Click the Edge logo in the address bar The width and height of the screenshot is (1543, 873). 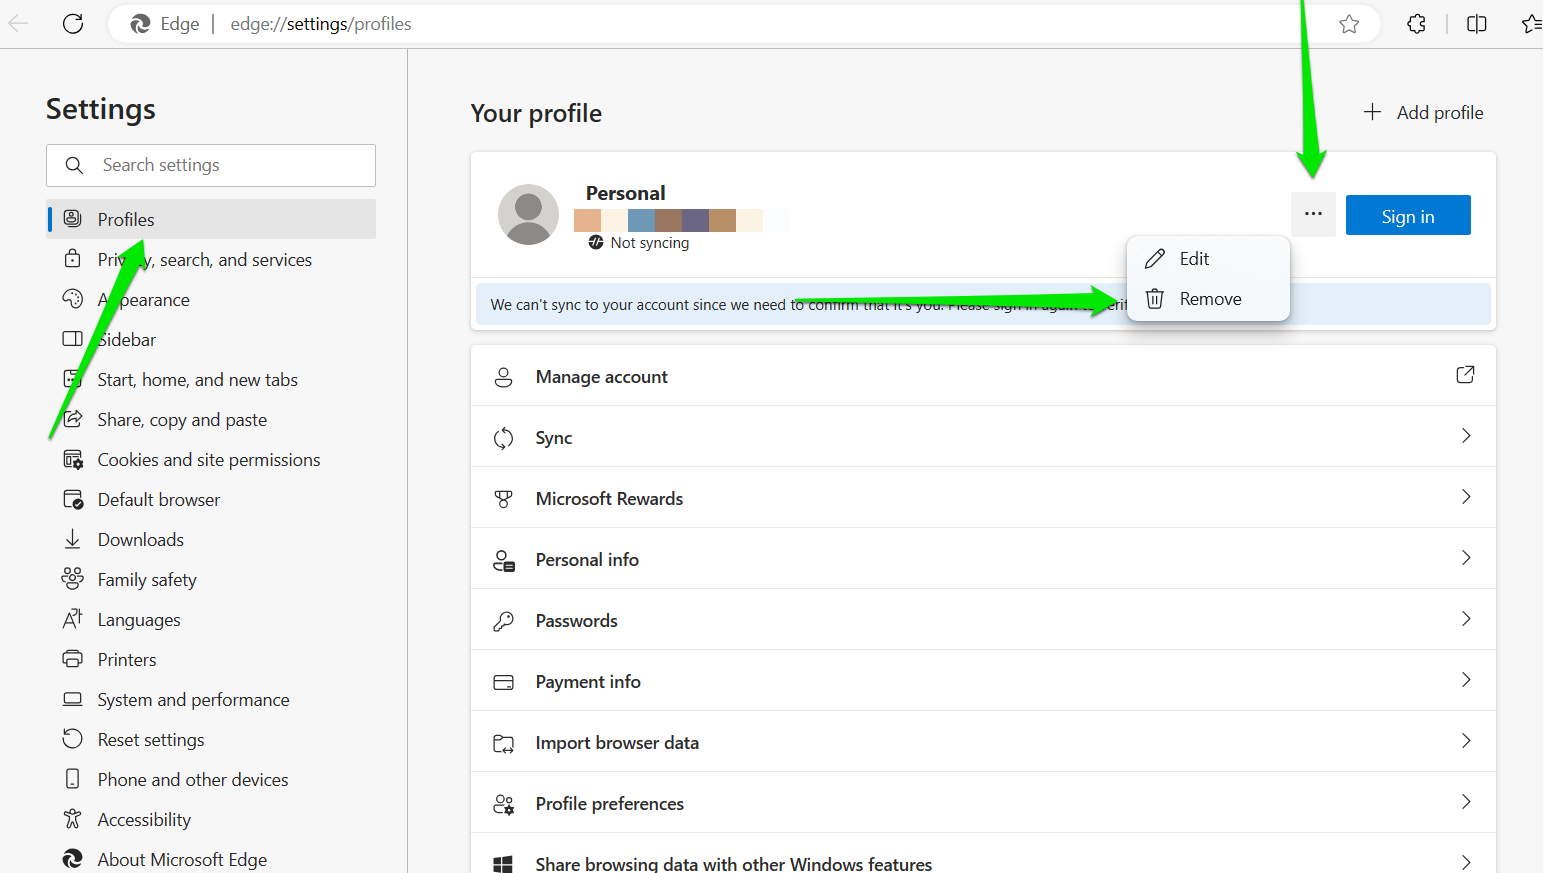click(141, 24)
